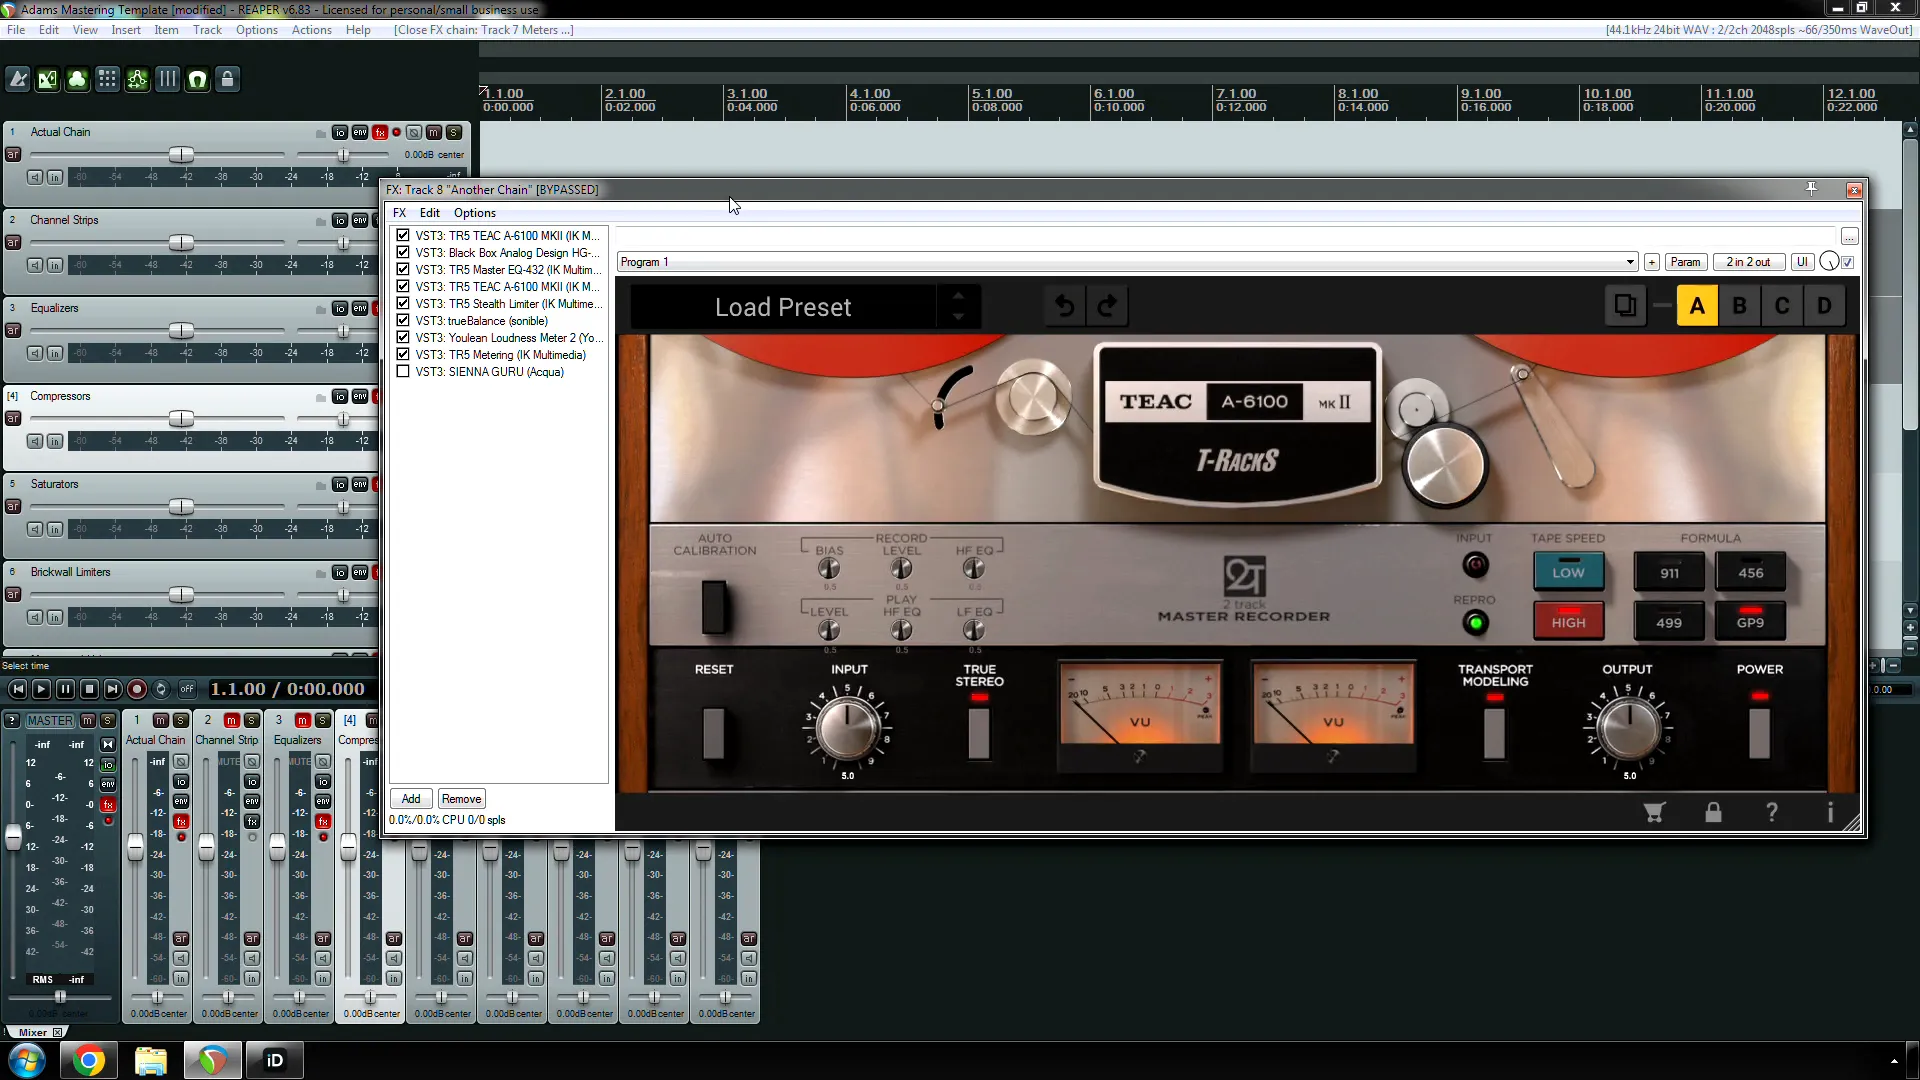
Task: Toggle the TRUE STEREO switch
Action: (979, 732)
